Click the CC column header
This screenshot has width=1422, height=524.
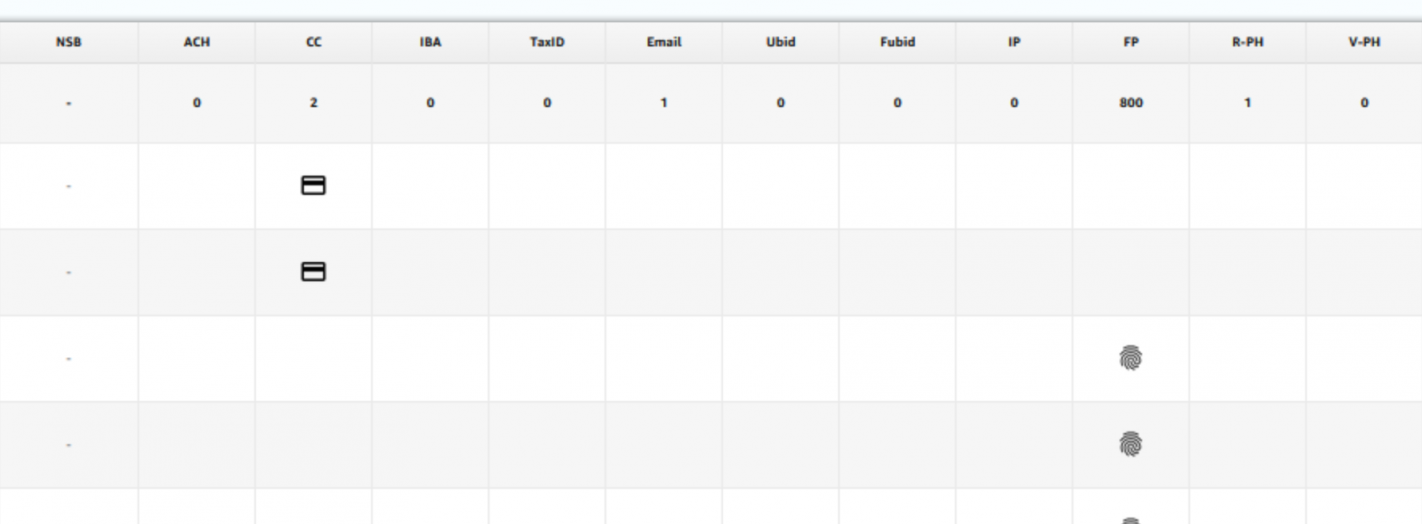coord(314,43)
